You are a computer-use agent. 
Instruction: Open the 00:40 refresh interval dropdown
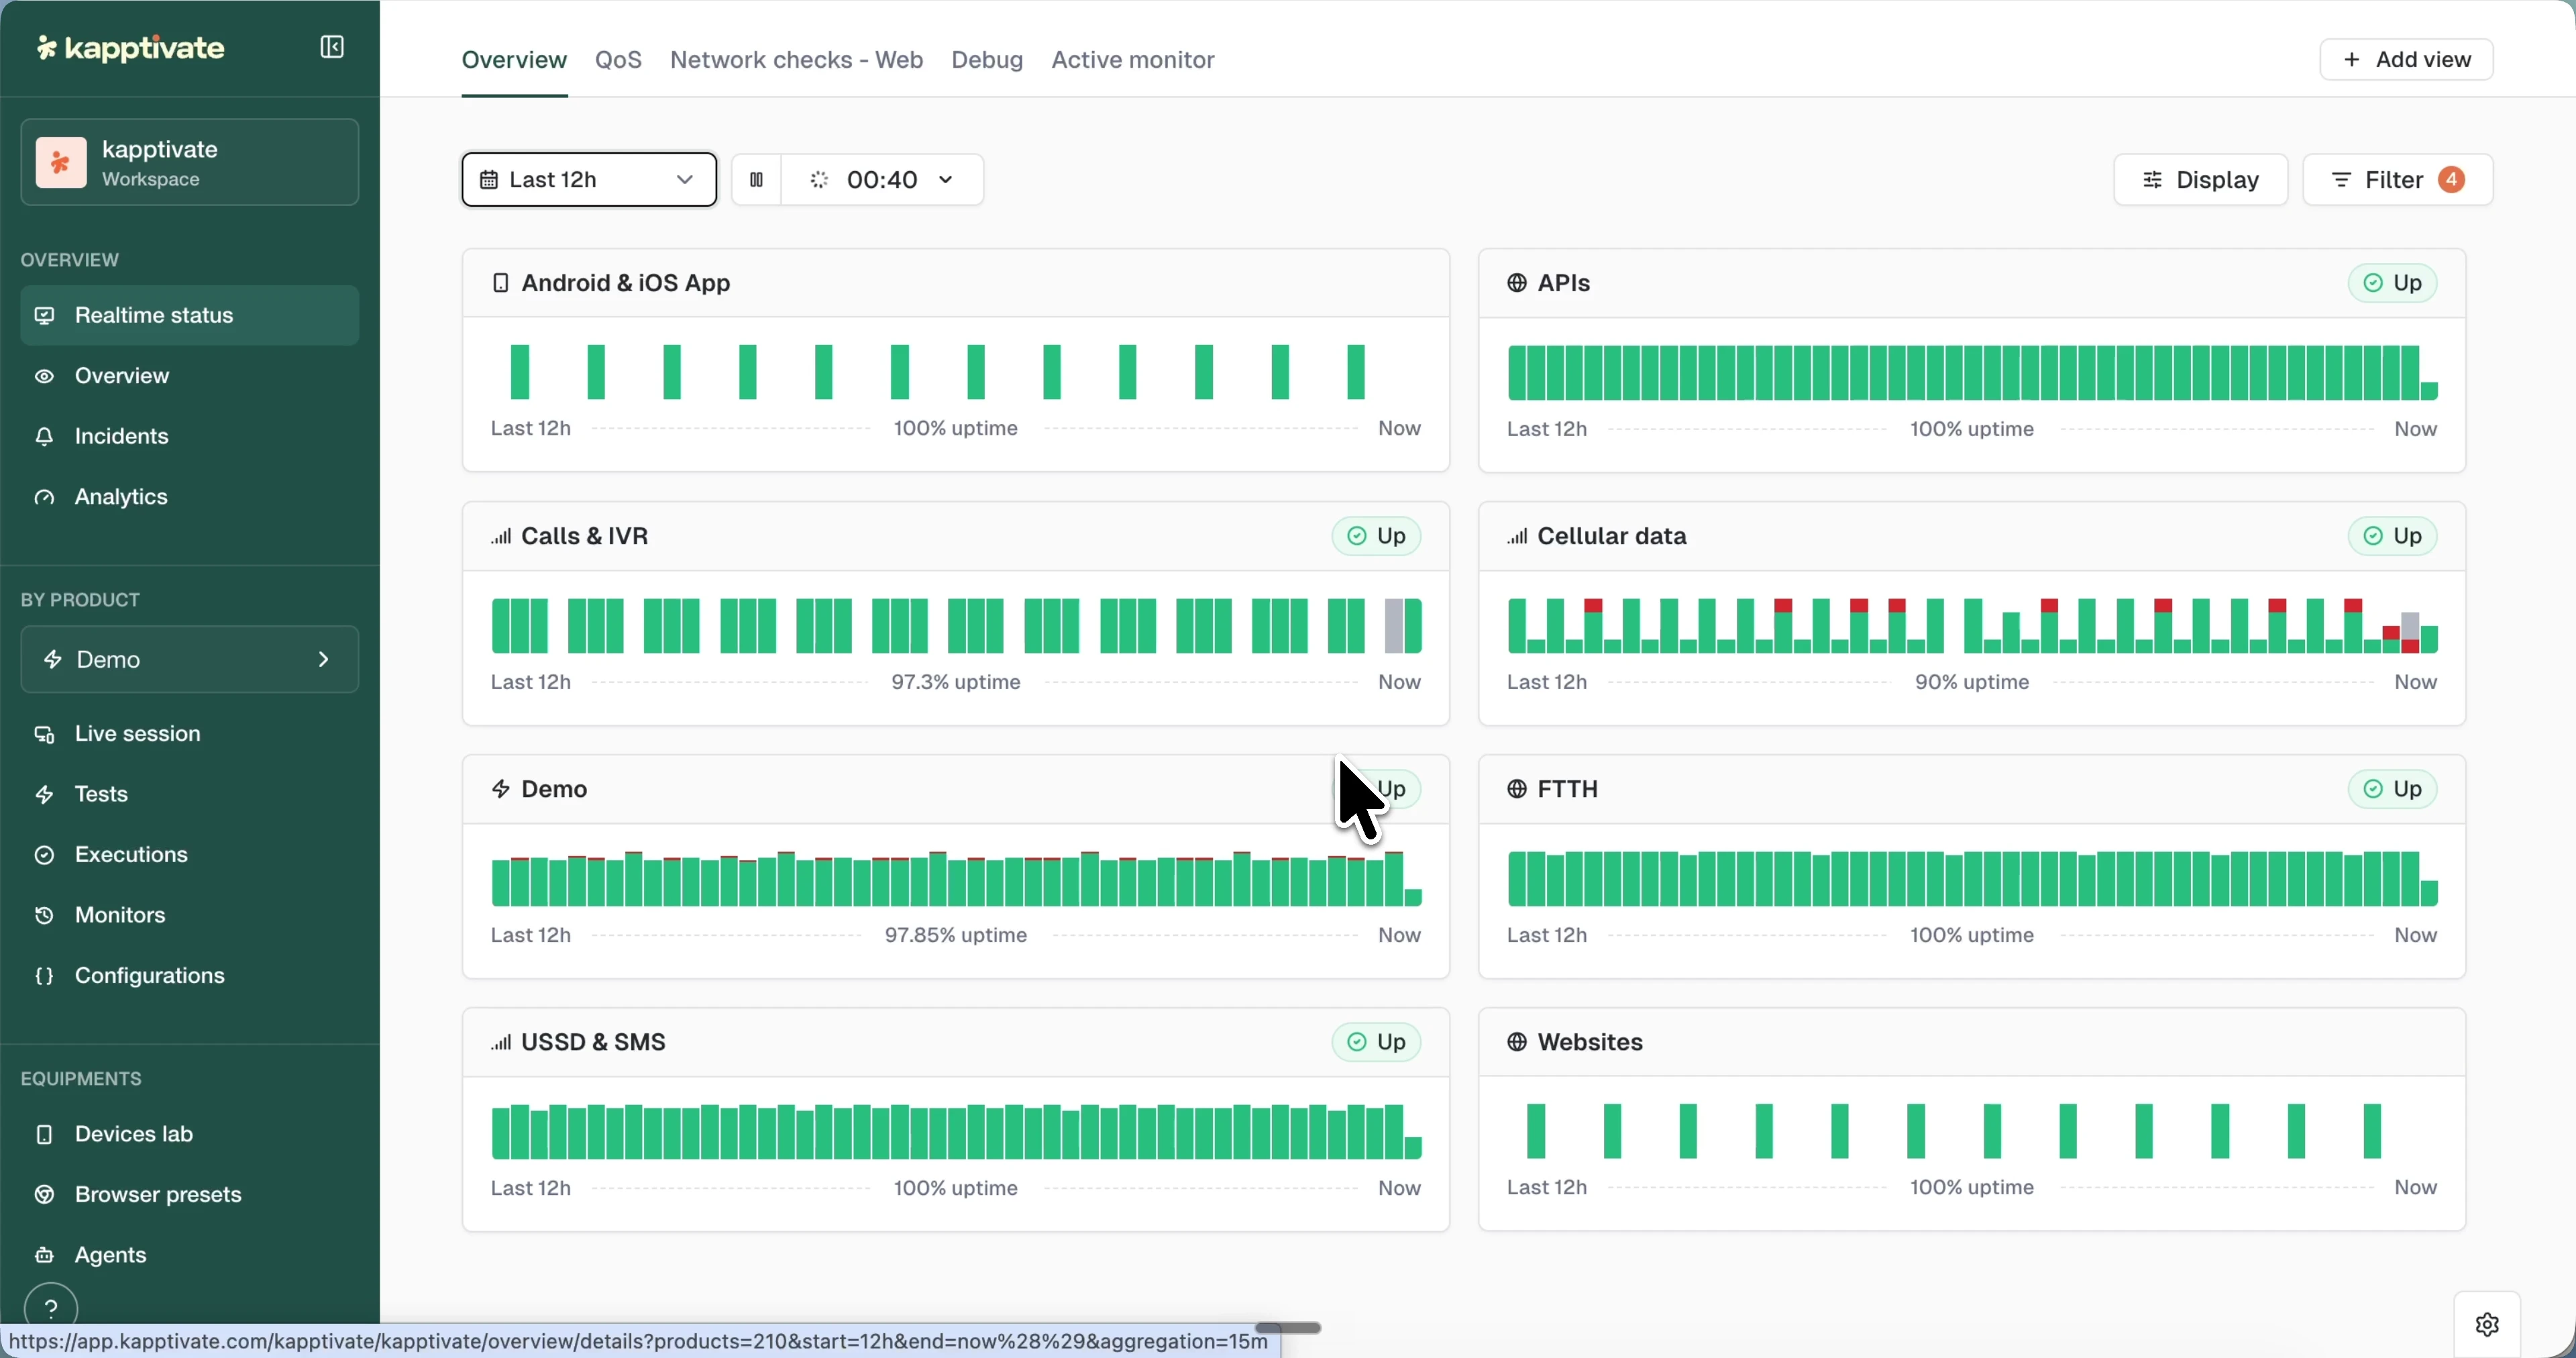(x=883, y=180)
